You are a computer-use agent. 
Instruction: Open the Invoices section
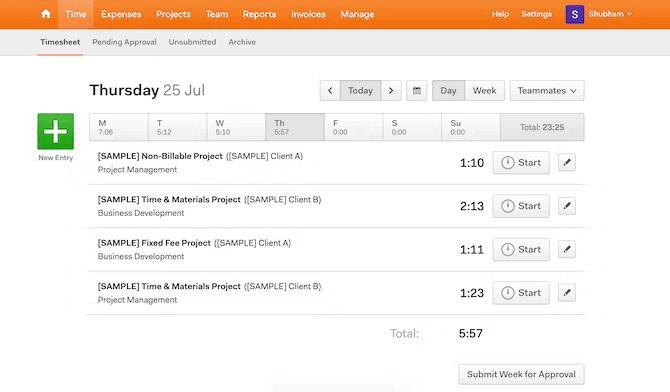(x=308, y=14)
